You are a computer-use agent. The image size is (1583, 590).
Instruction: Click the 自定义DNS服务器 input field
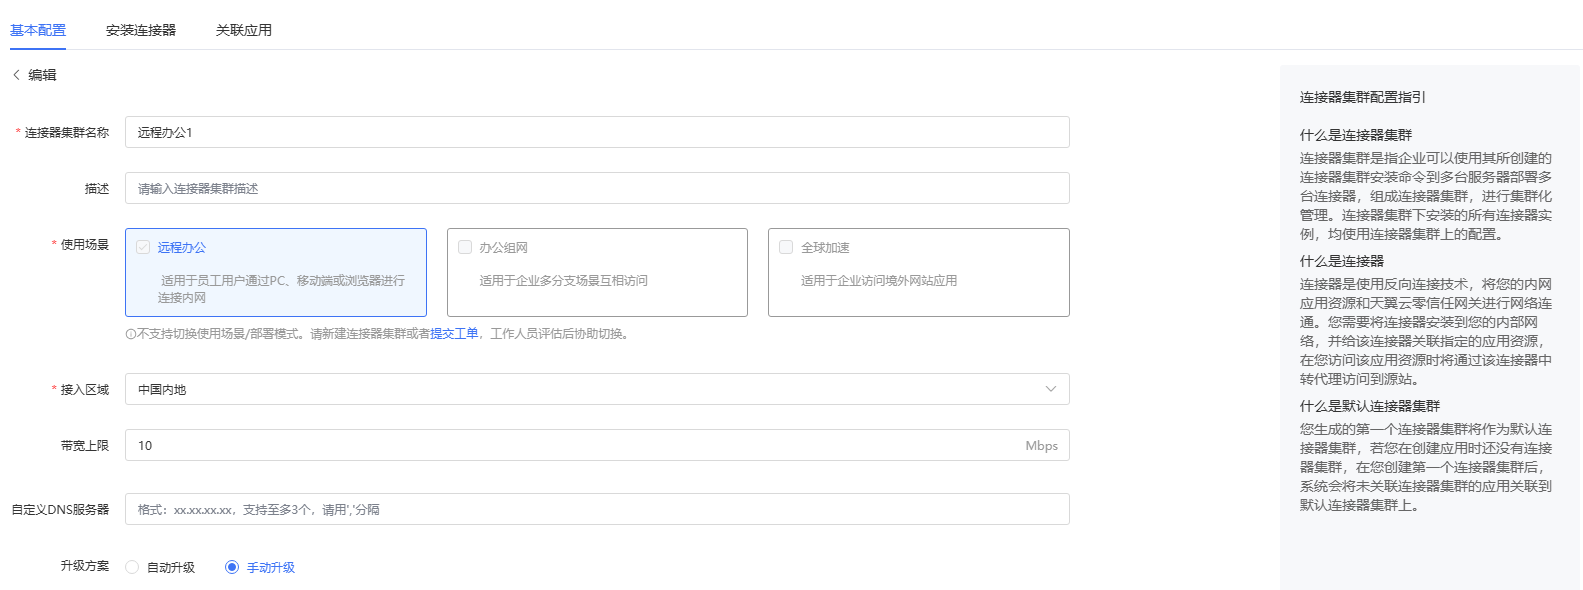597,509
